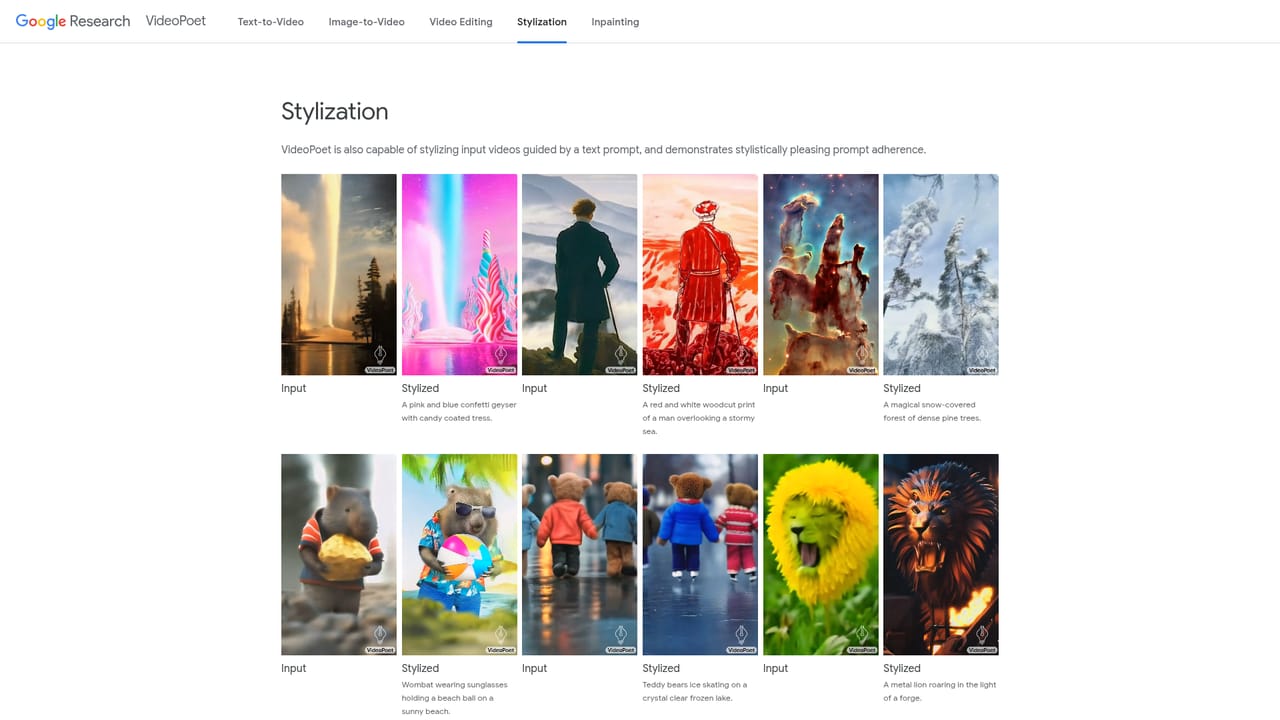Open the yellow dandelion lion input video

pyautogui.click(x=821, y=555)
